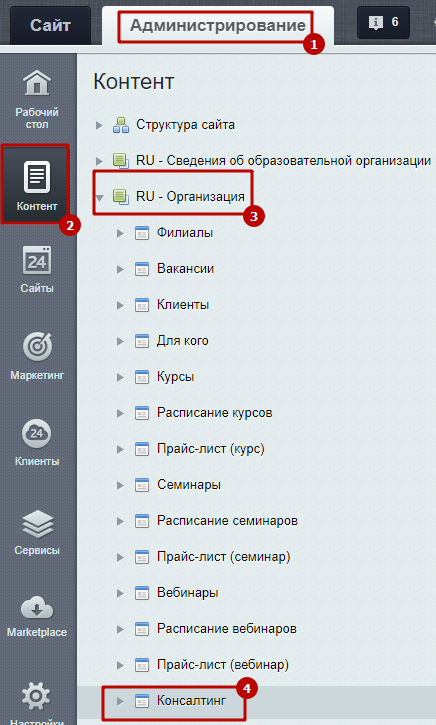Select the Контент sidebar icon
Viewport: 436px width, 725px height.
(37, 176)
